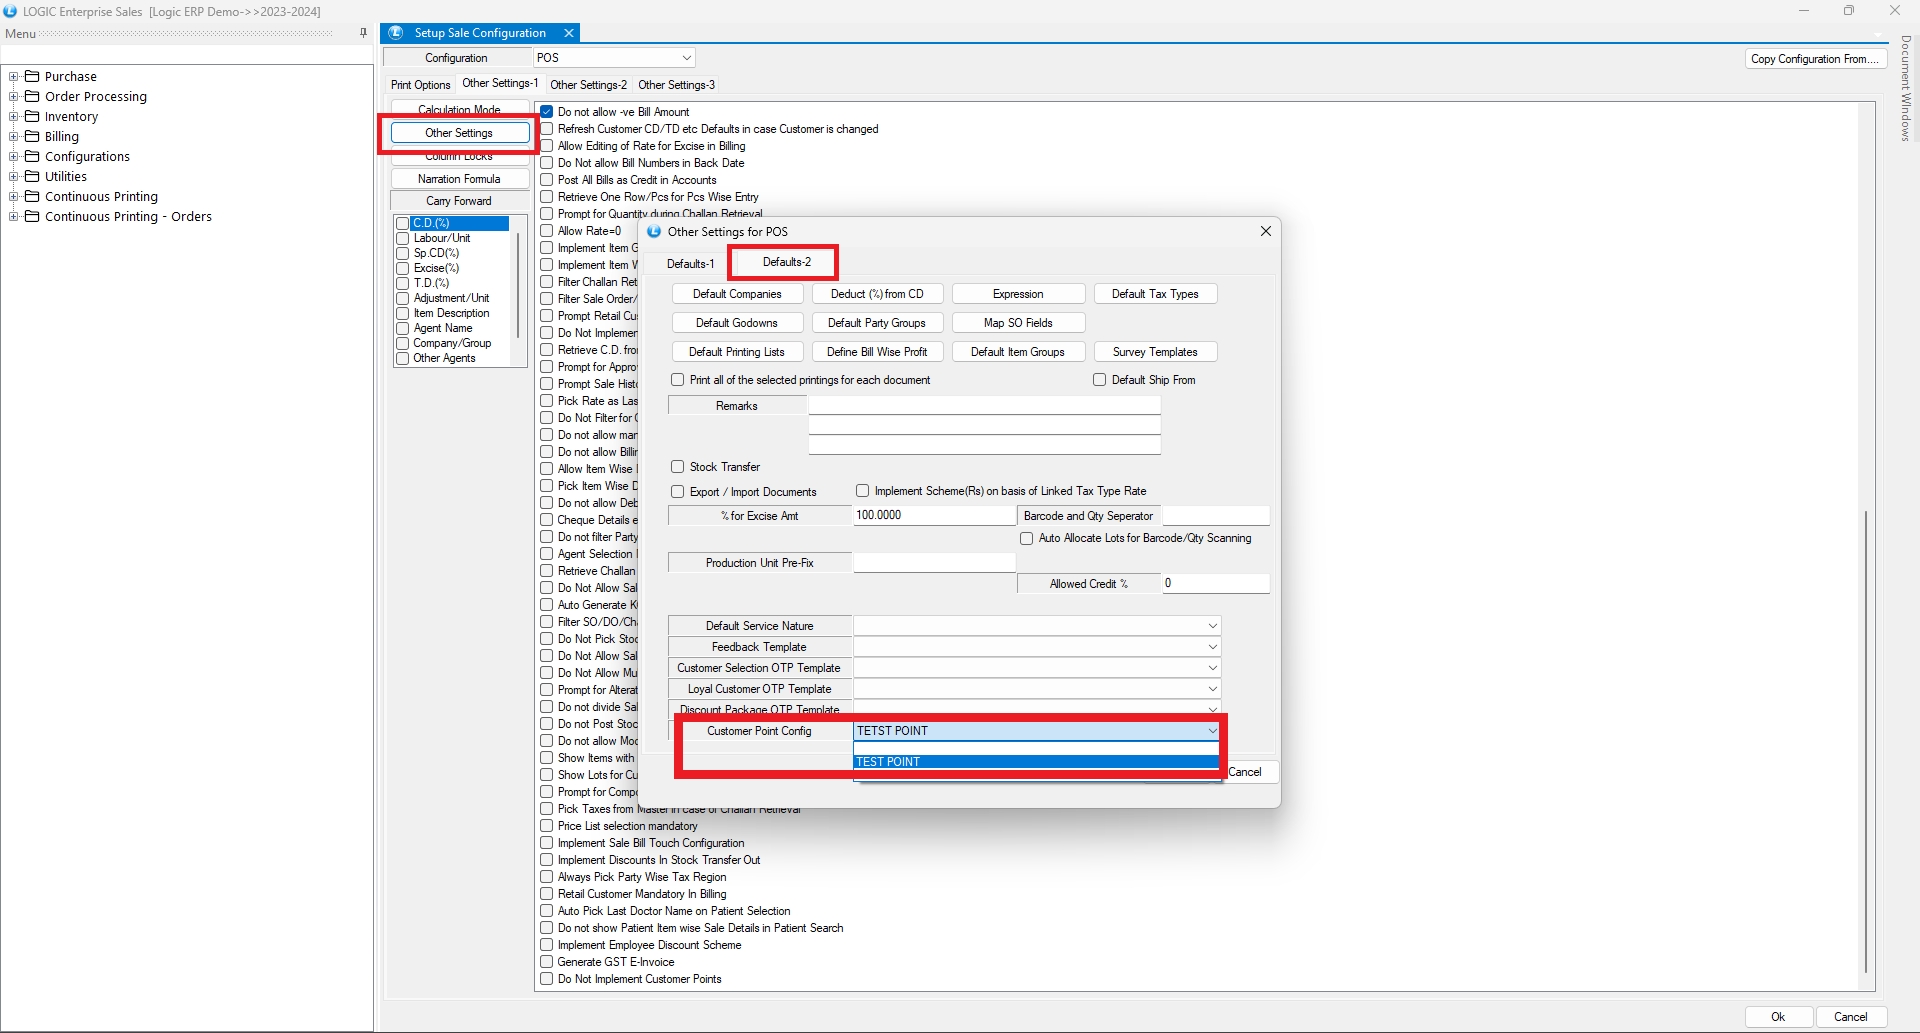Click the main settings list vertical scrollbar

(x=1866, y=740)
